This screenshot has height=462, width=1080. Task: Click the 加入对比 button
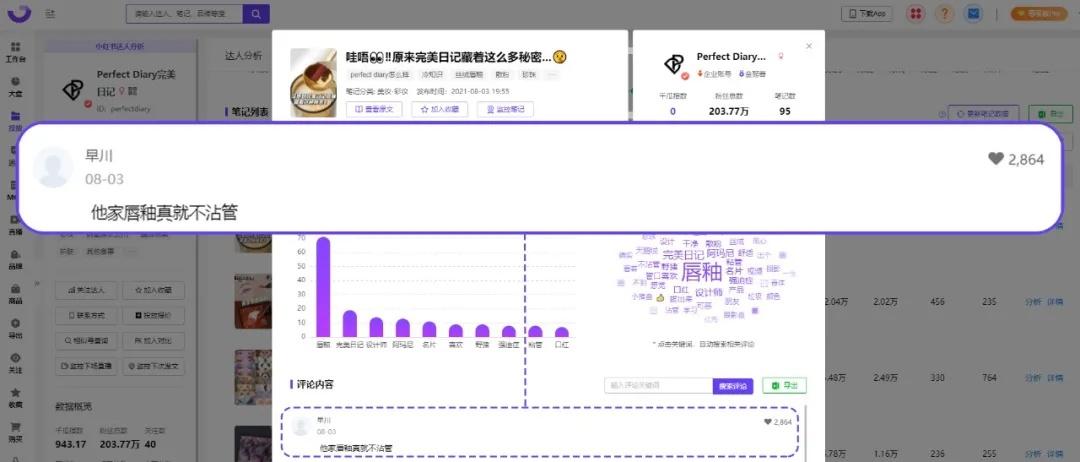point(154,340)
